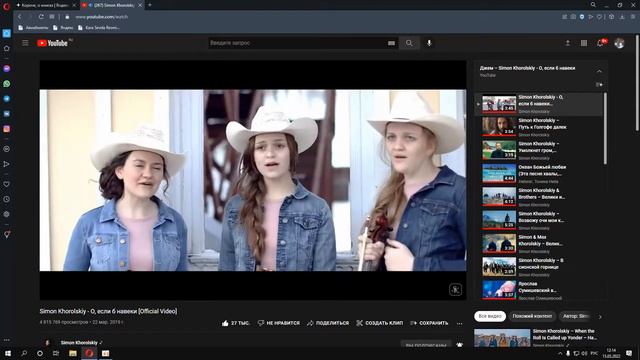Save playlist icon in mix panel

(599, 84)
